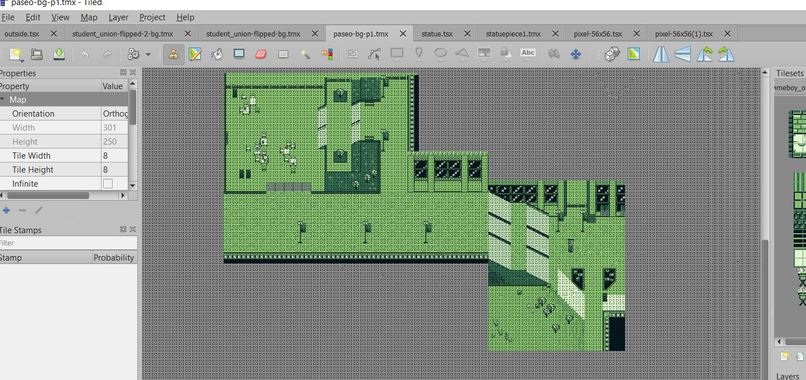Click the Insert Template tool icon
This screenshot has width=806, height=380.
[506, 53]
